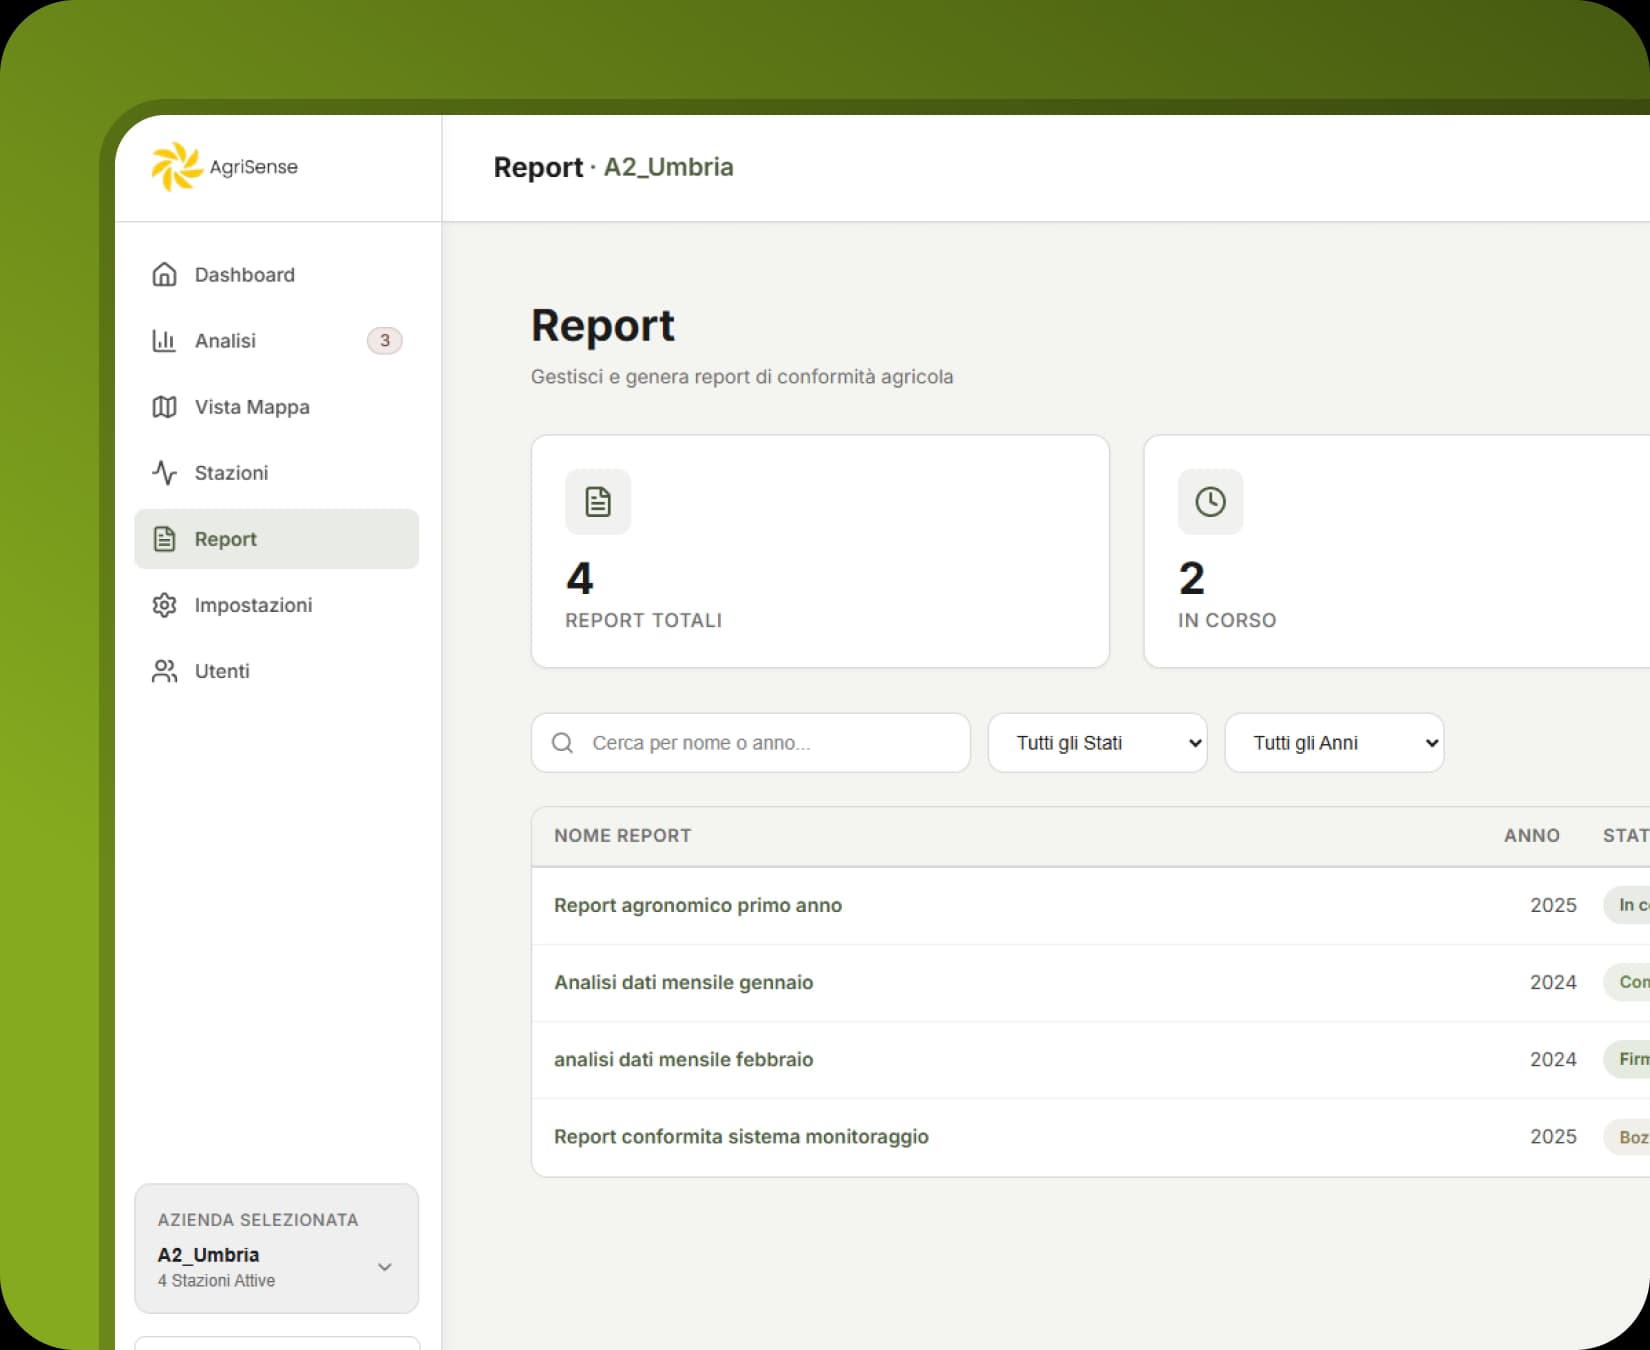Click the Dashboard home icon
Viewport: 1650px width, 1350px height.
click(x=164, y=274)
